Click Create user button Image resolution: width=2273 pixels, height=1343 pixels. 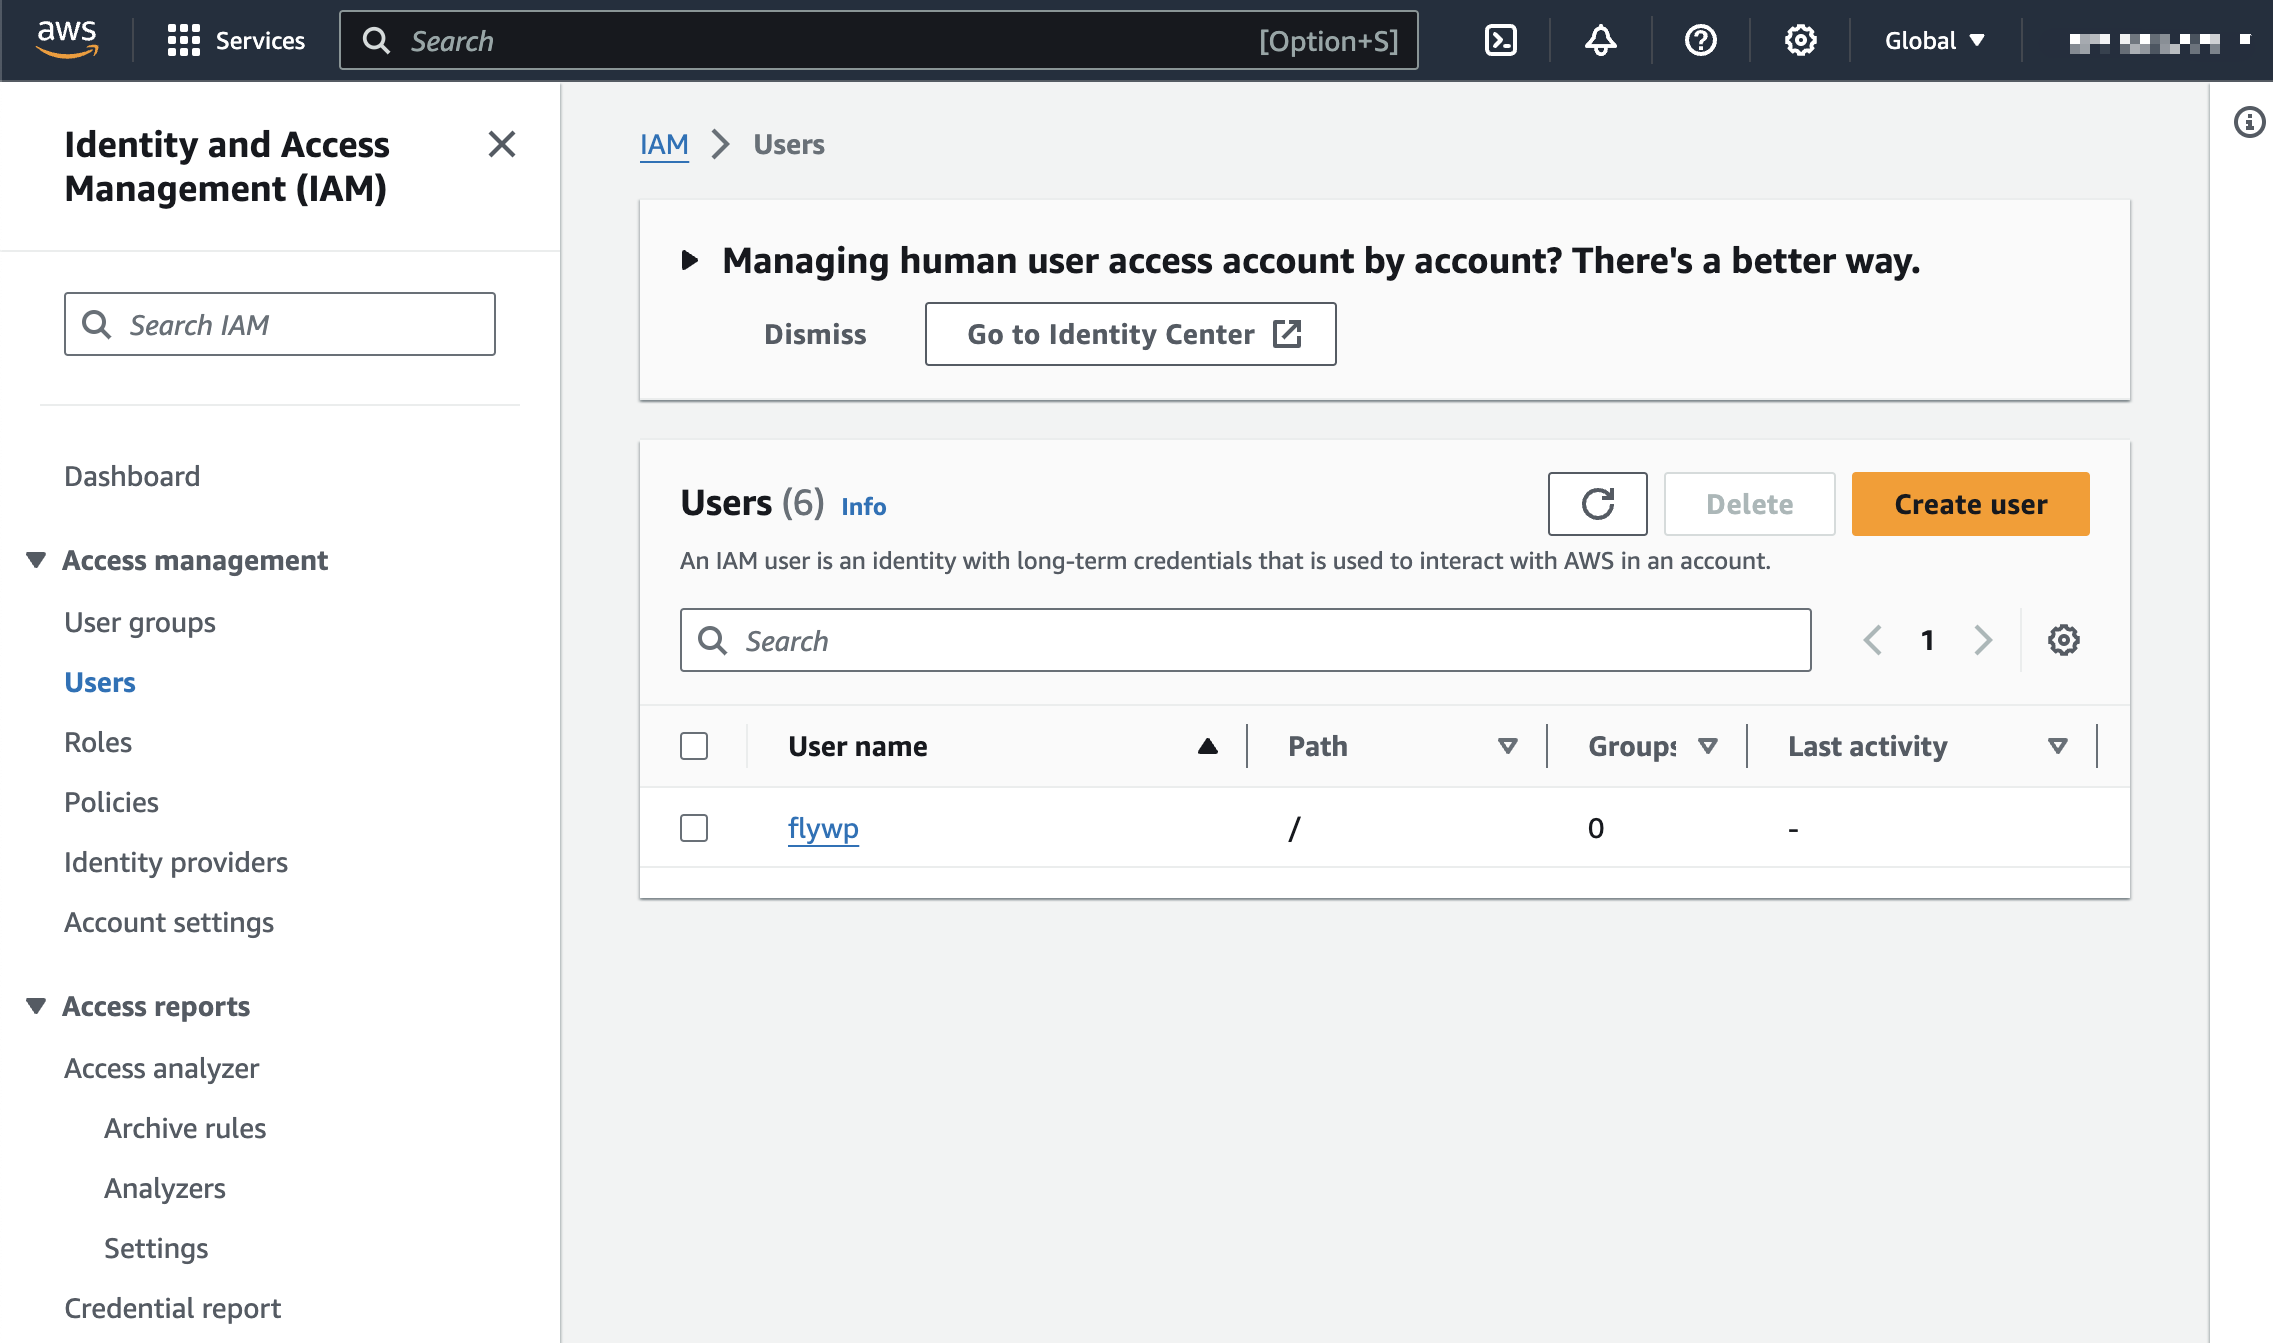(x=1969, y=502)
